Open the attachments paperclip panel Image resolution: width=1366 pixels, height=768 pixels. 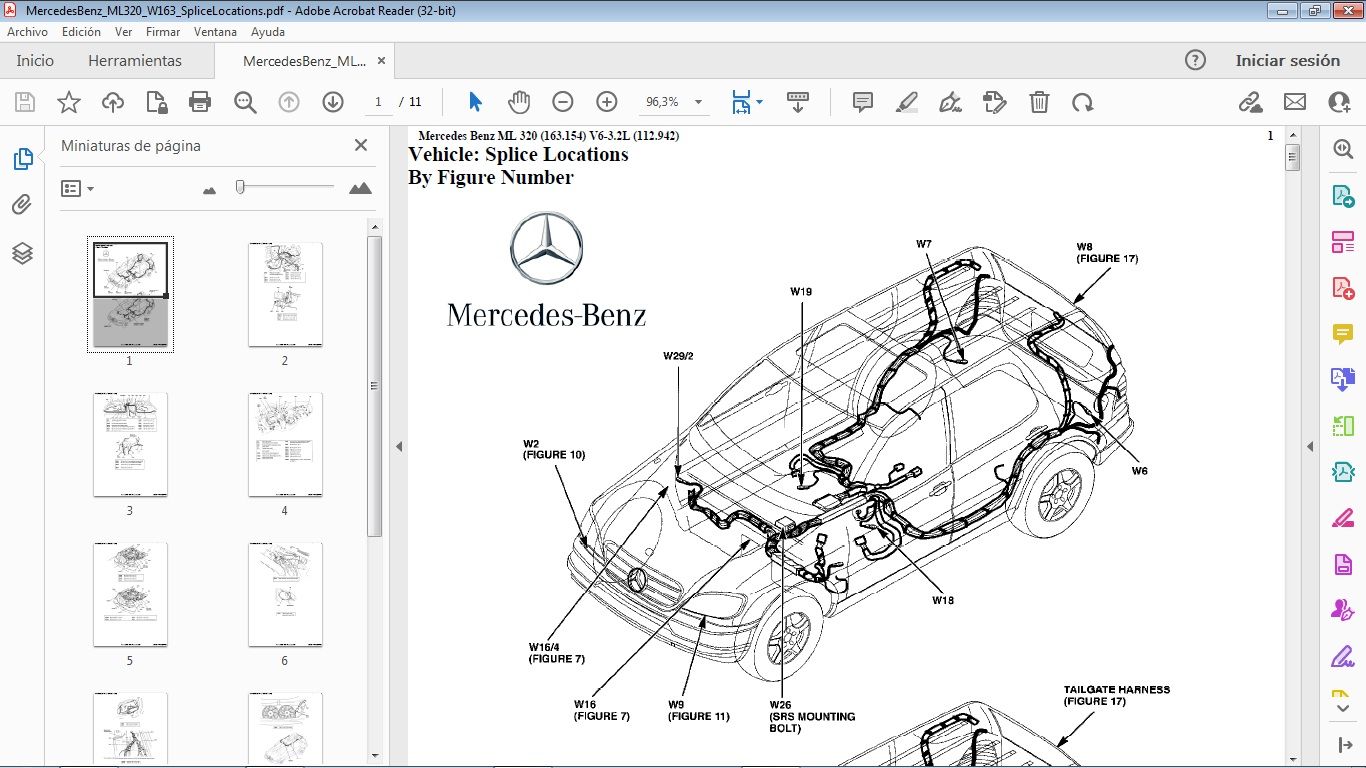[22, 205]
